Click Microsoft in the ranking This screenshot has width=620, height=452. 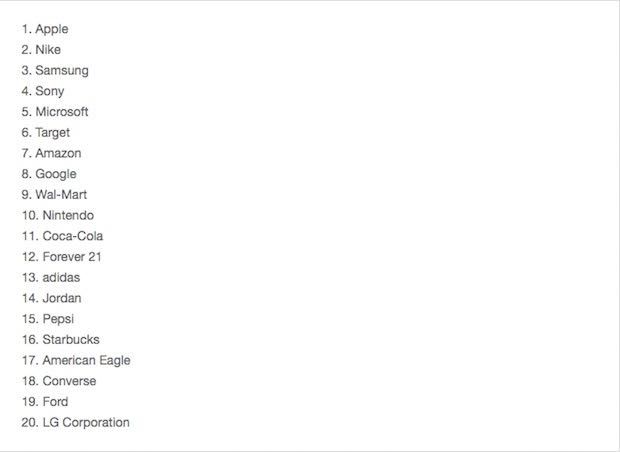(55, 112)
